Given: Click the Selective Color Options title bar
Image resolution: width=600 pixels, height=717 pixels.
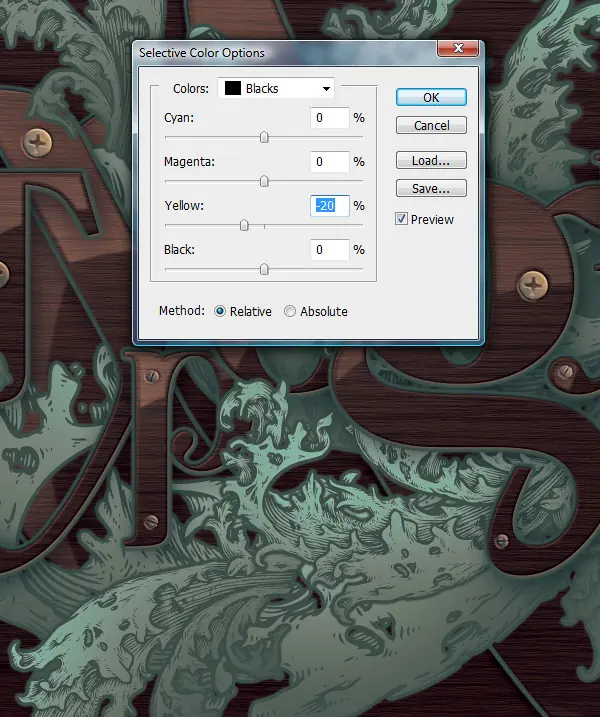Looking at the screenshot, I should [286, 53].
